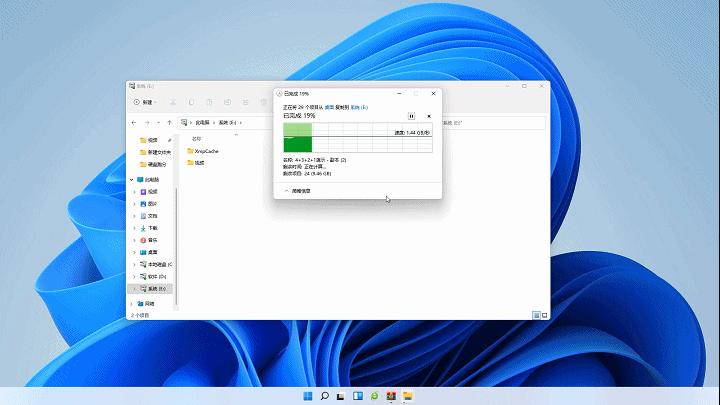Select 桌面 in the navigation pane

(x=149, y=253)
